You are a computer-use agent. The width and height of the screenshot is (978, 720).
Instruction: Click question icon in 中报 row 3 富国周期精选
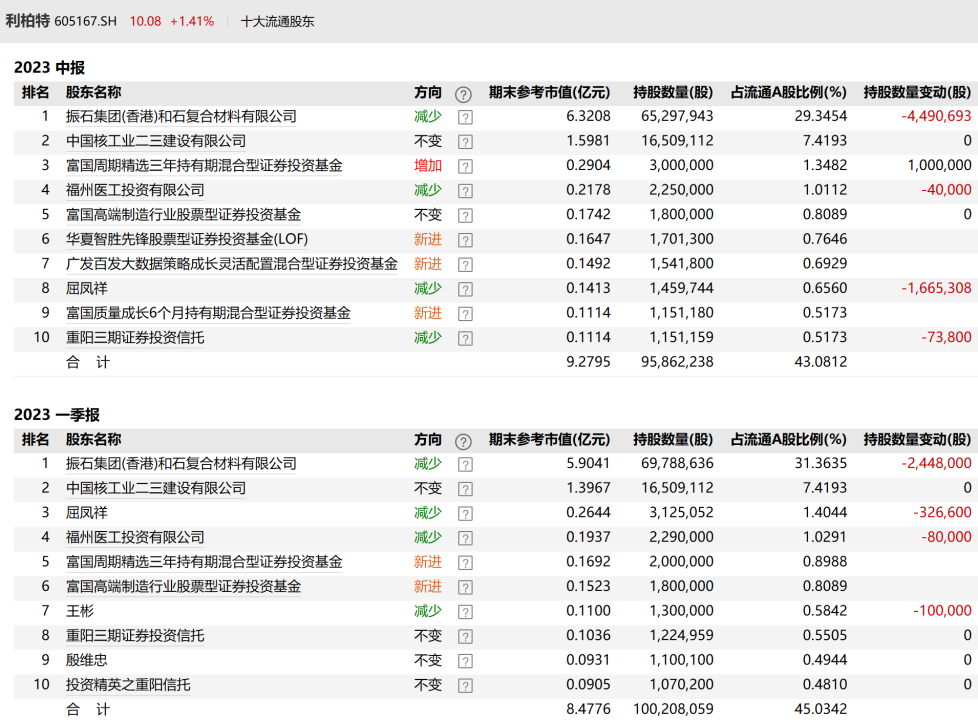[465, 167]
